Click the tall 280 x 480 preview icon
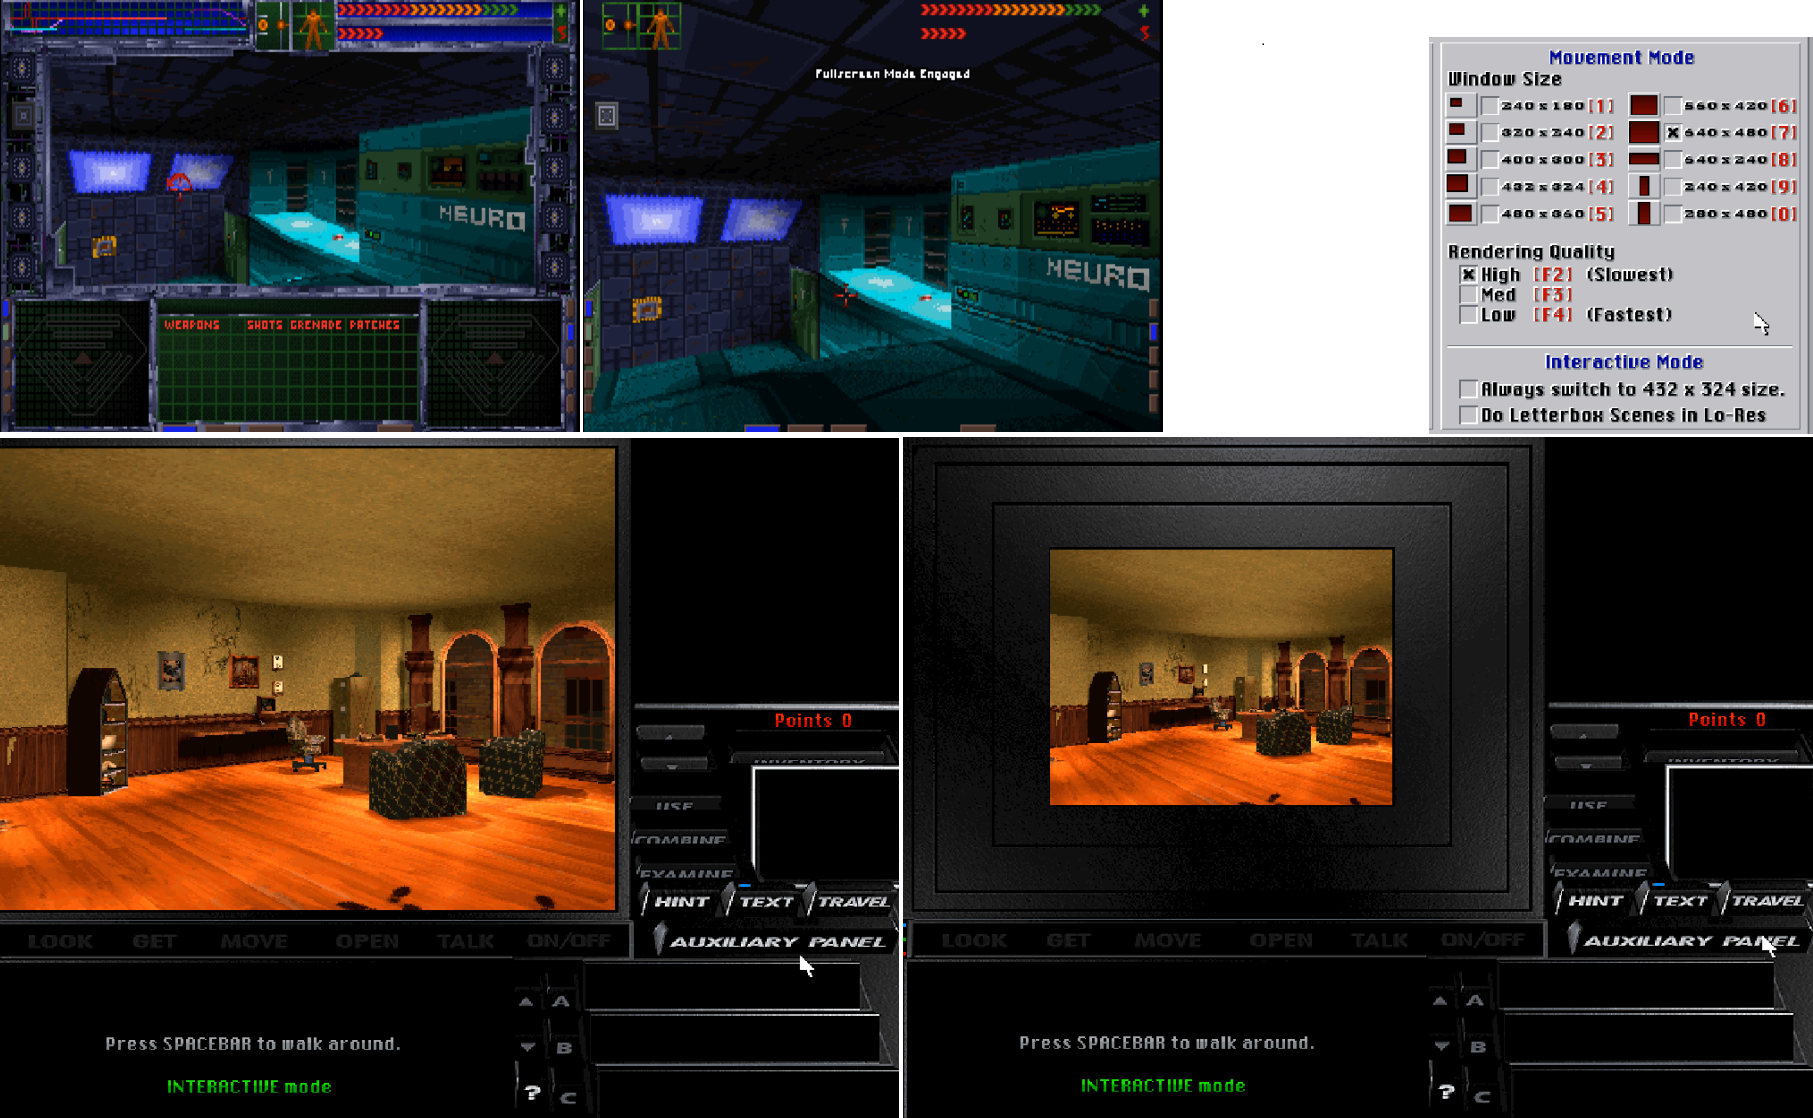Screen dimensions: 1813x1118 coord(1644,213)
